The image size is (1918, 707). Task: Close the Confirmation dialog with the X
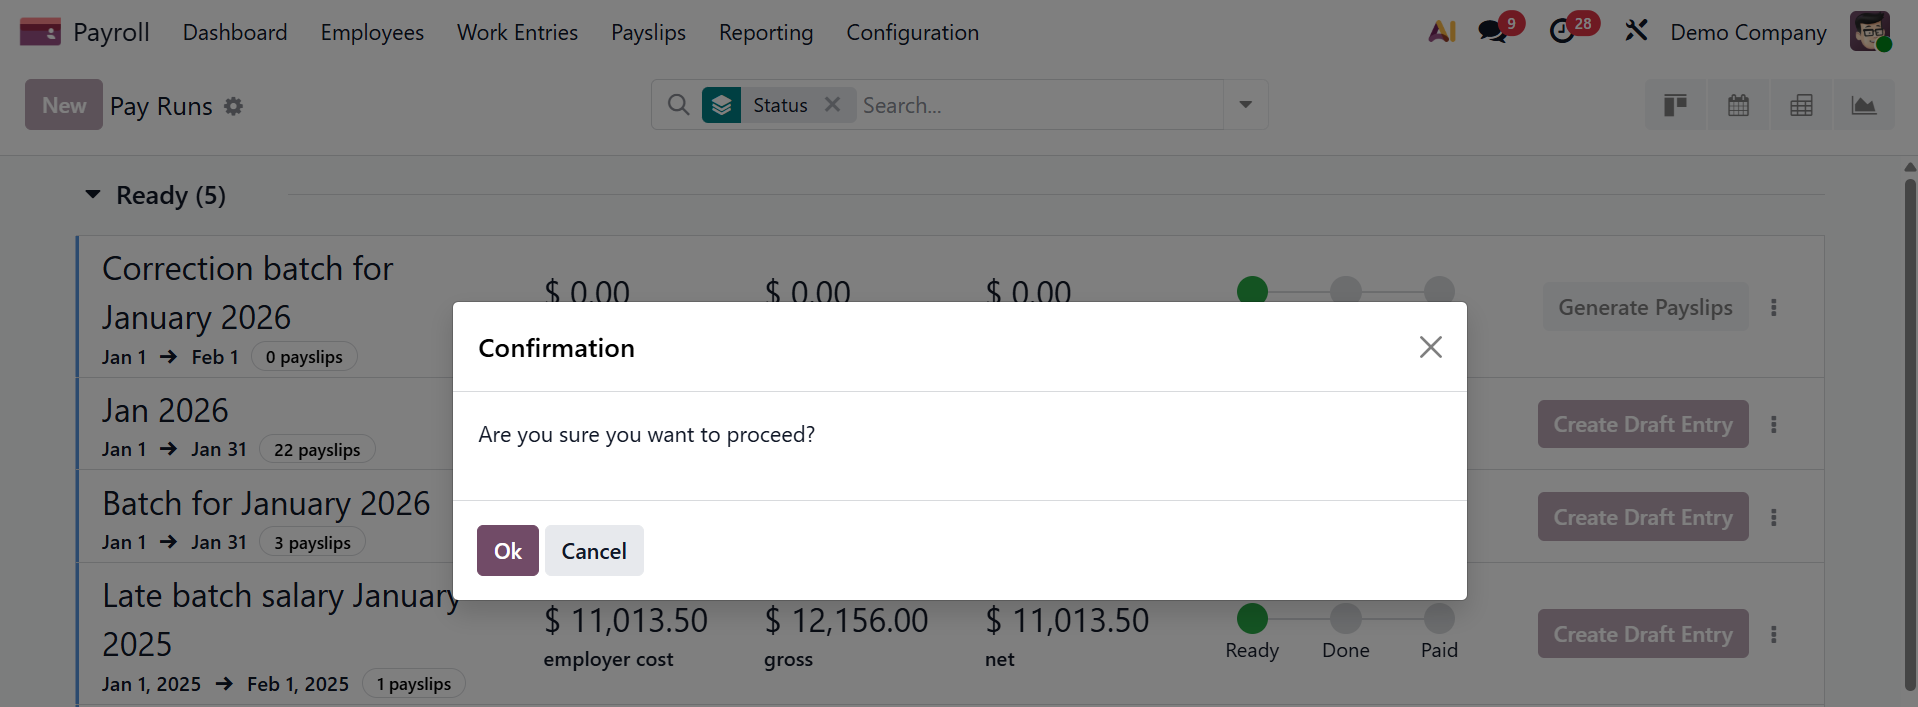pos(1430,347)
